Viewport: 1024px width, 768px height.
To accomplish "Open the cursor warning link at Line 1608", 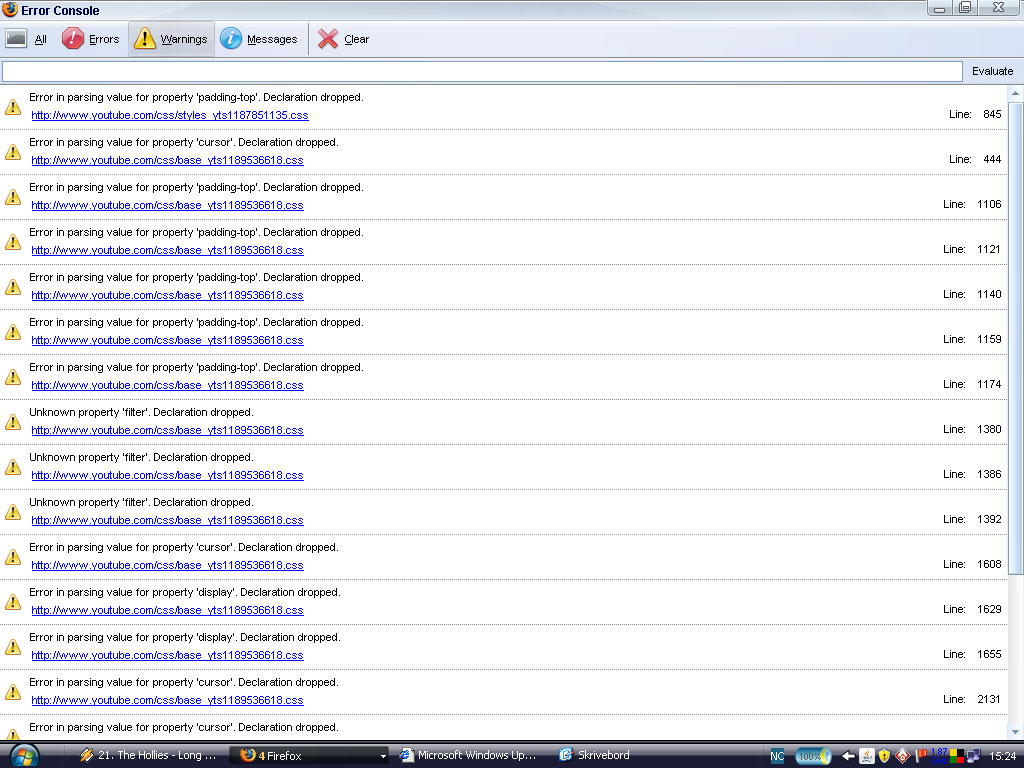I will pyautogui.click(x=167, y=566).
